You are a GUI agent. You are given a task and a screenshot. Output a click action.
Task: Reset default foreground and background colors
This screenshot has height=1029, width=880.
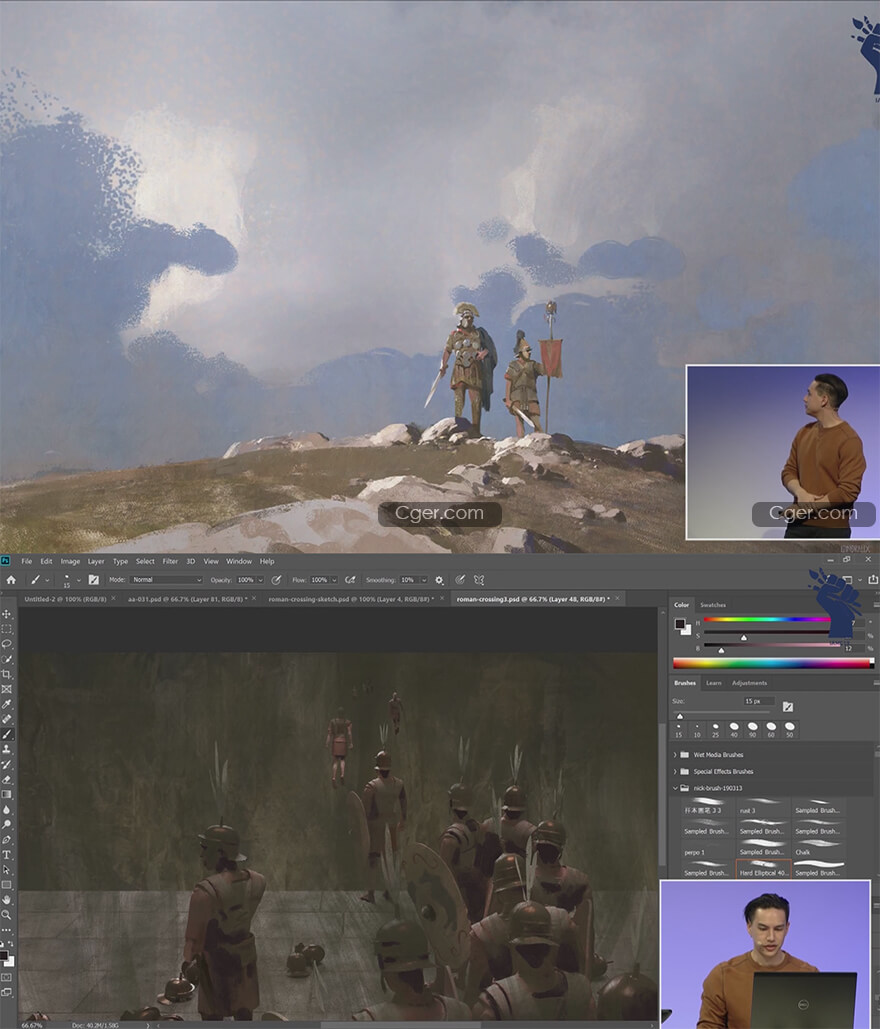click(x=2, y=944)
